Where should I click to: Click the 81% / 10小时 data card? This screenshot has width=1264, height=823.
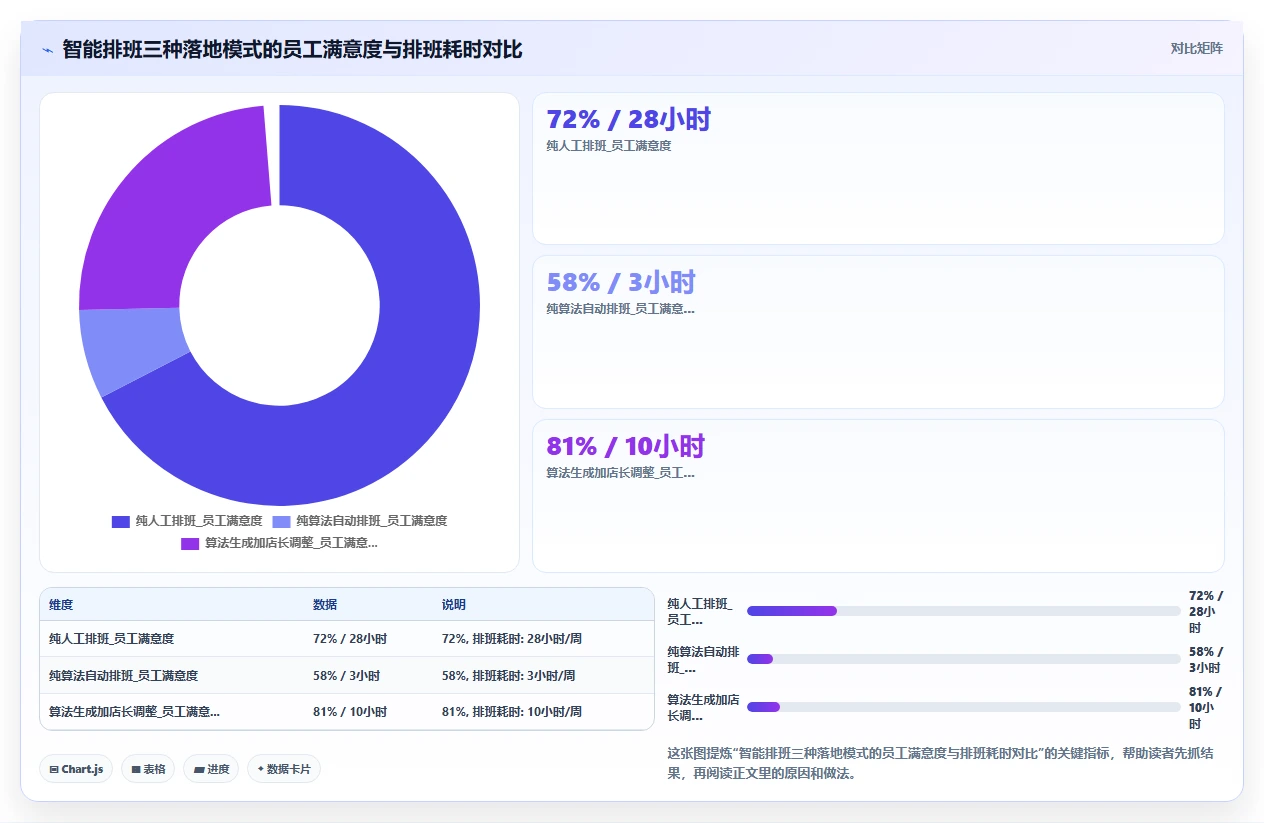coord(878,496)
